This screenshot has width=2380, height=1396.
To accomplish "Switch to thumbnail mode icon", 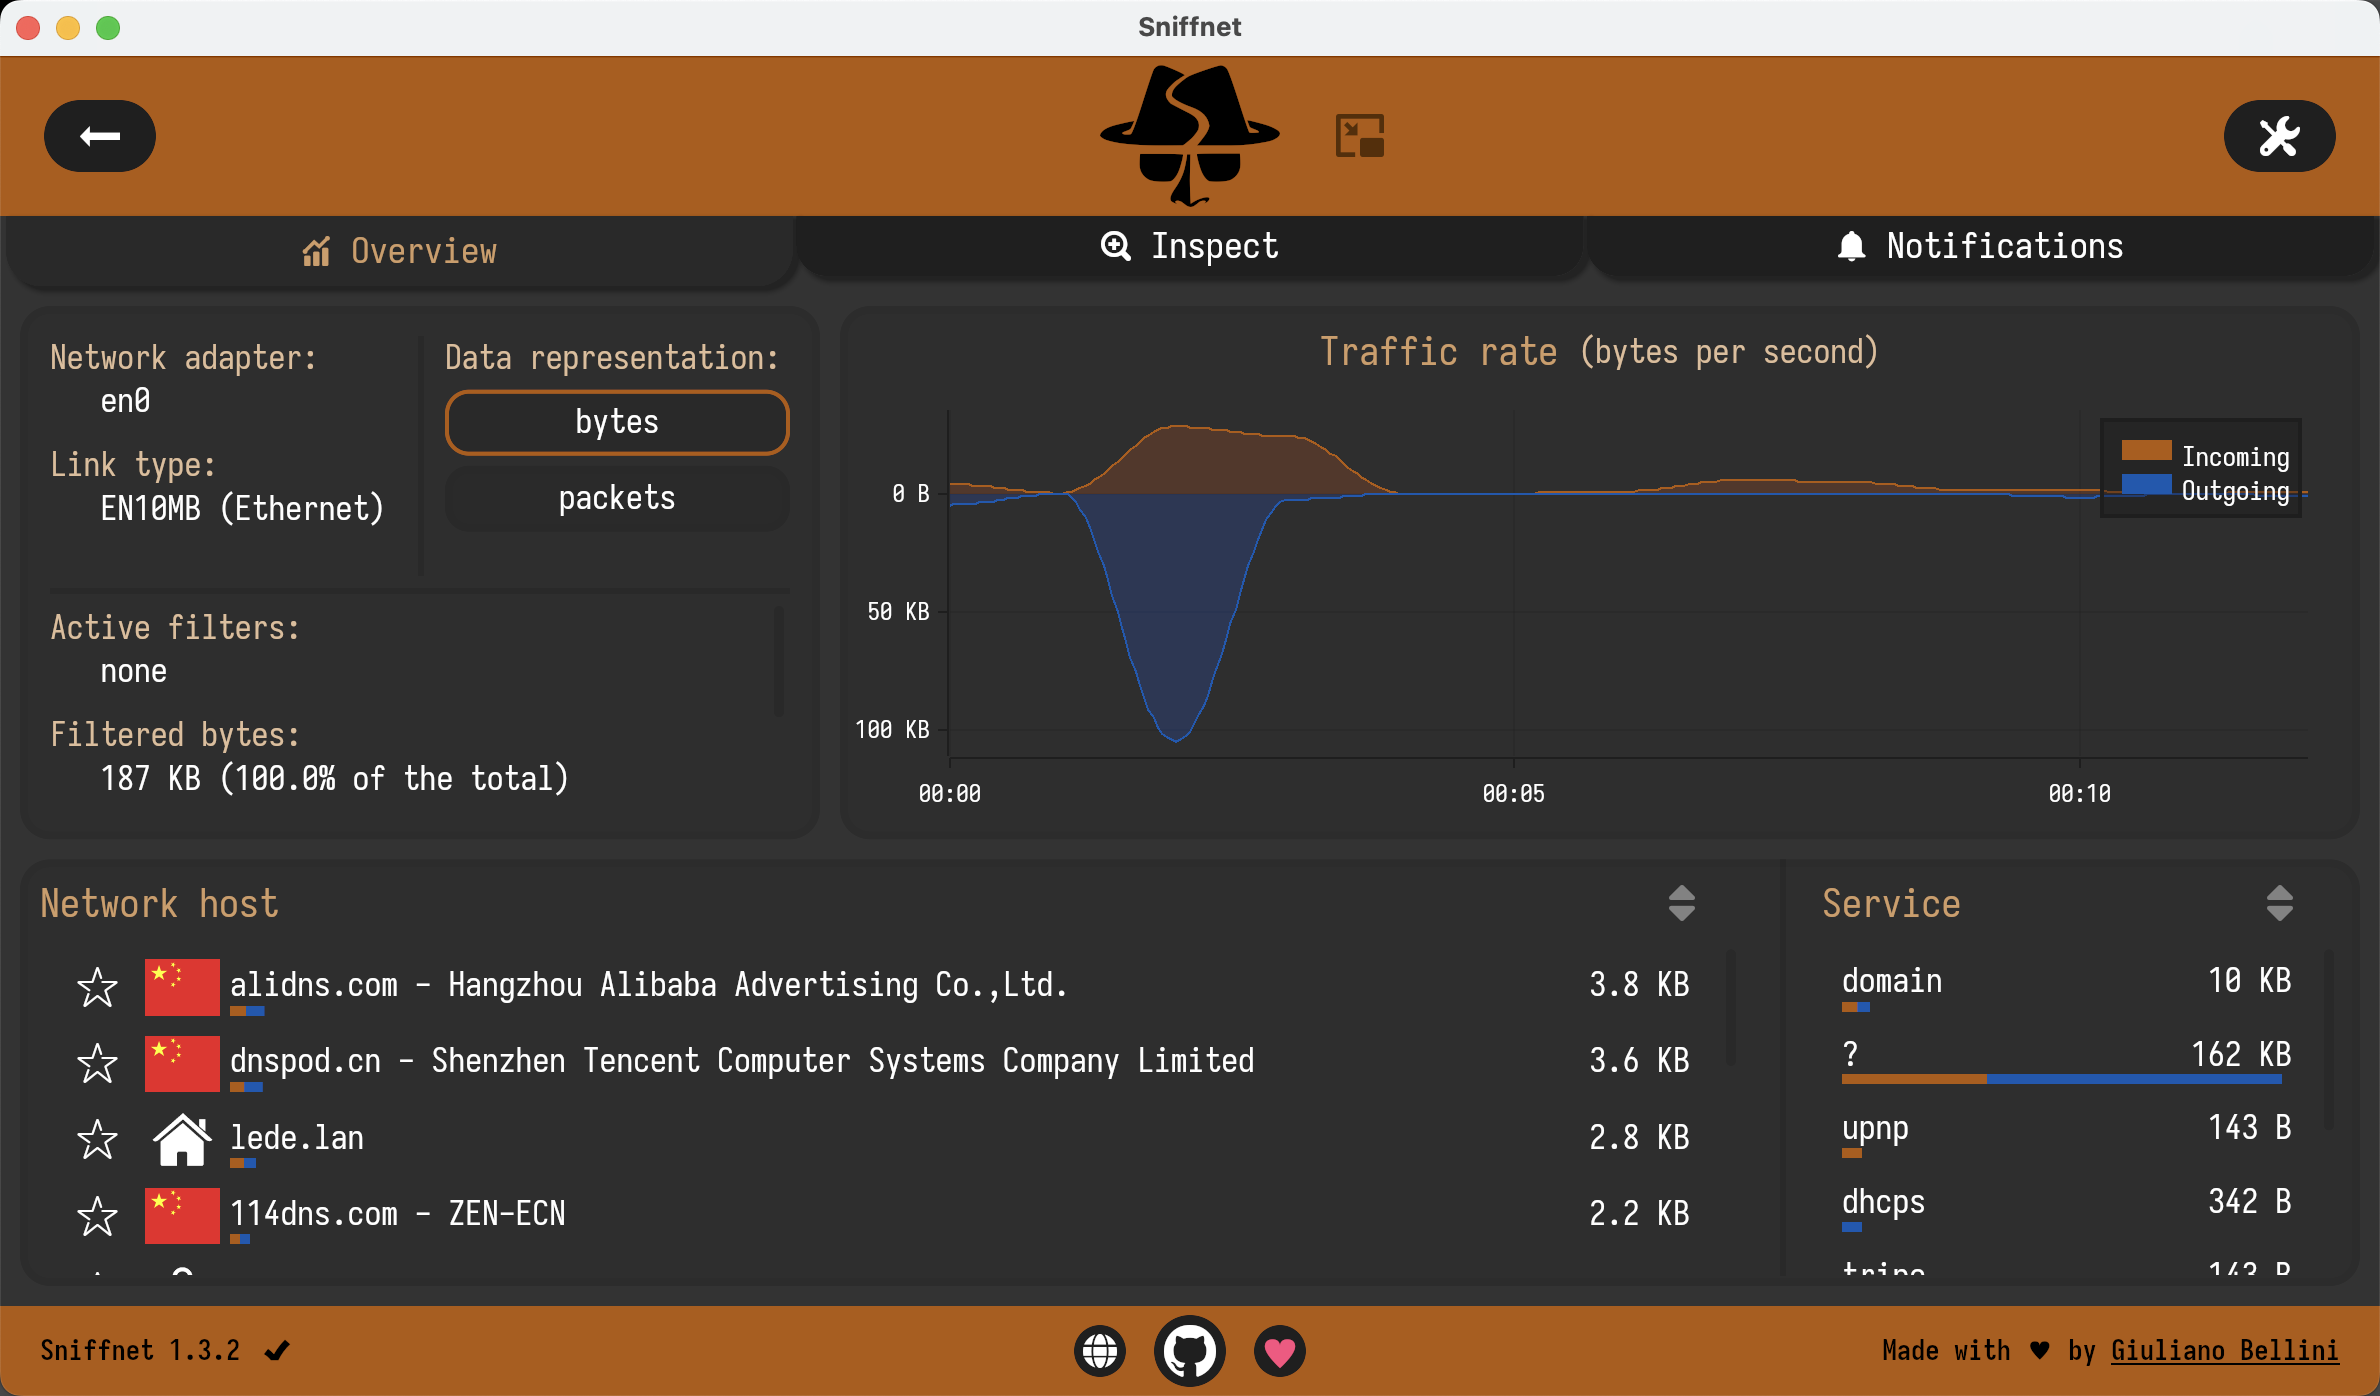I will 1360,136.
